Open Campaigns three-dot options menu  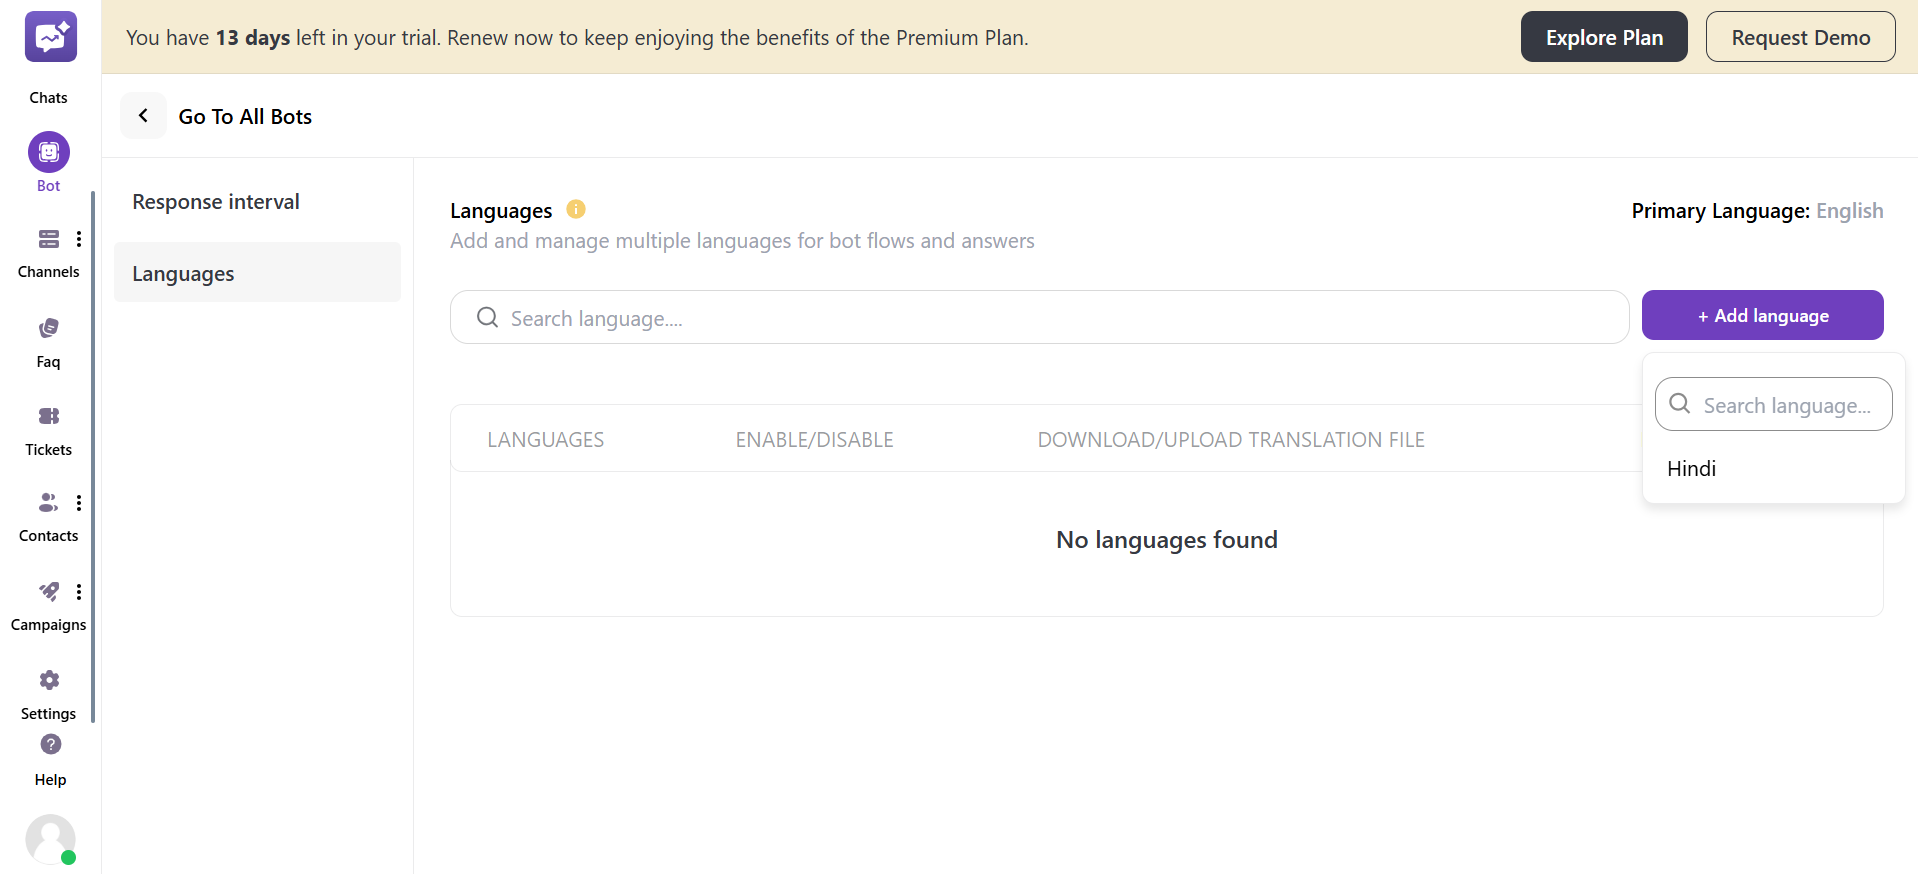coord(79,592)
